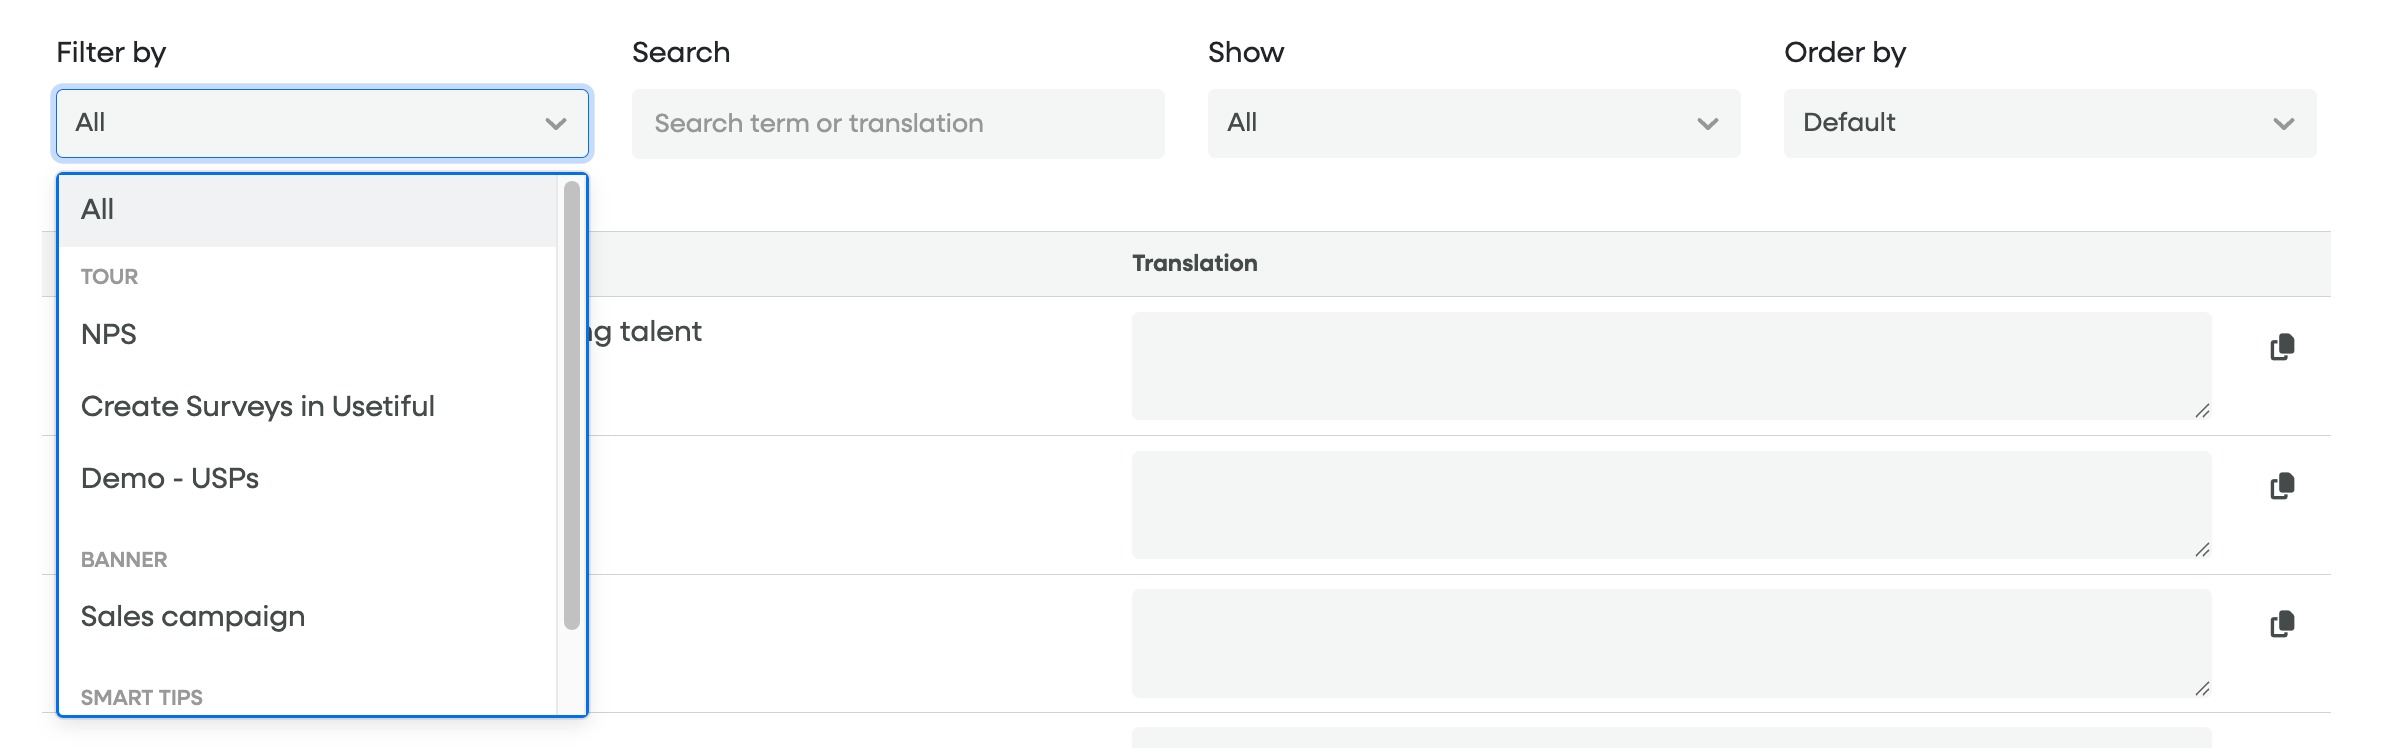Click copy icon beside first translation field
The width and height of the screenshot is (2384, 748).
click(x=2282, y=347)
